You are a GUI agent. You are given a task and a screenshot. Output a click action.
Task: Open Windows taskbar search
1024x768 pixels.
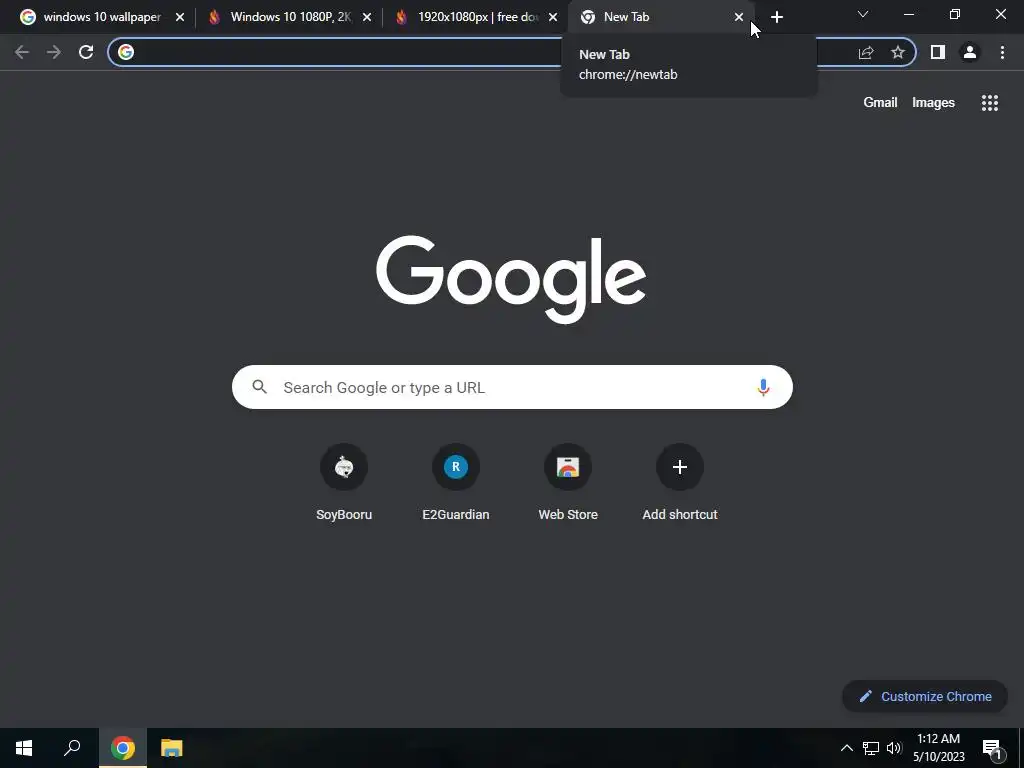(72, 748)
